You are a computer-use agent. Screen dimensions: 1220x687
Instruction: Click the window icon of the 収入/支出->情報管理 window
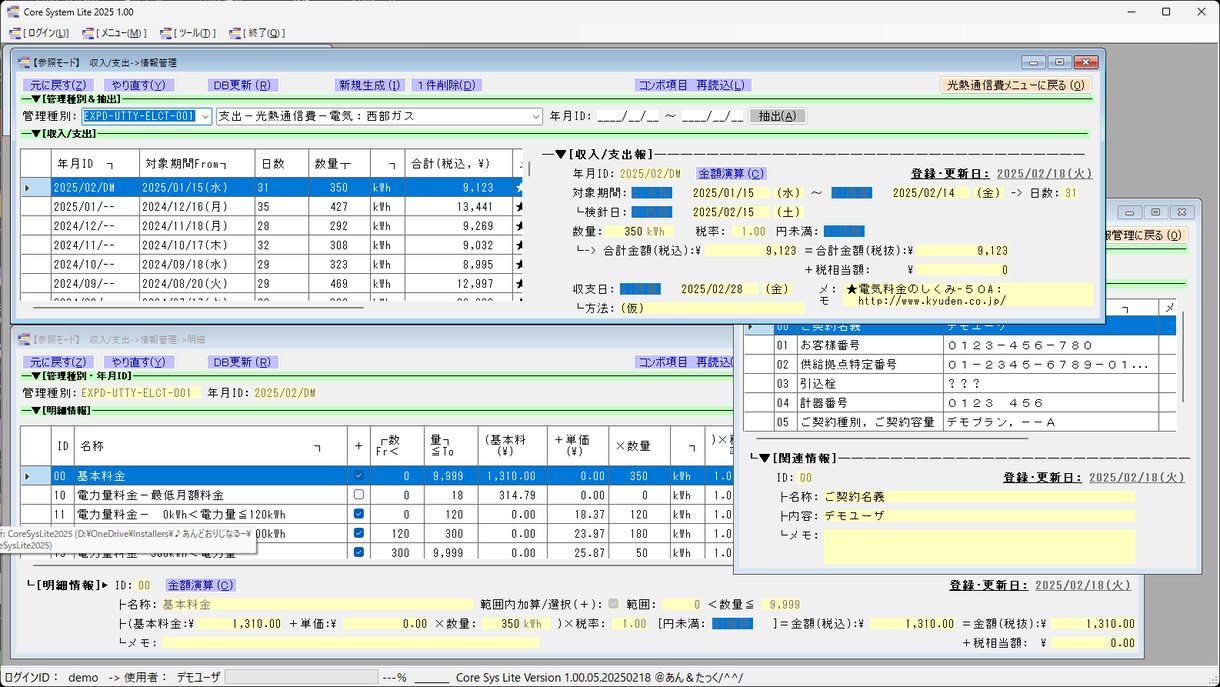[25, 62]
